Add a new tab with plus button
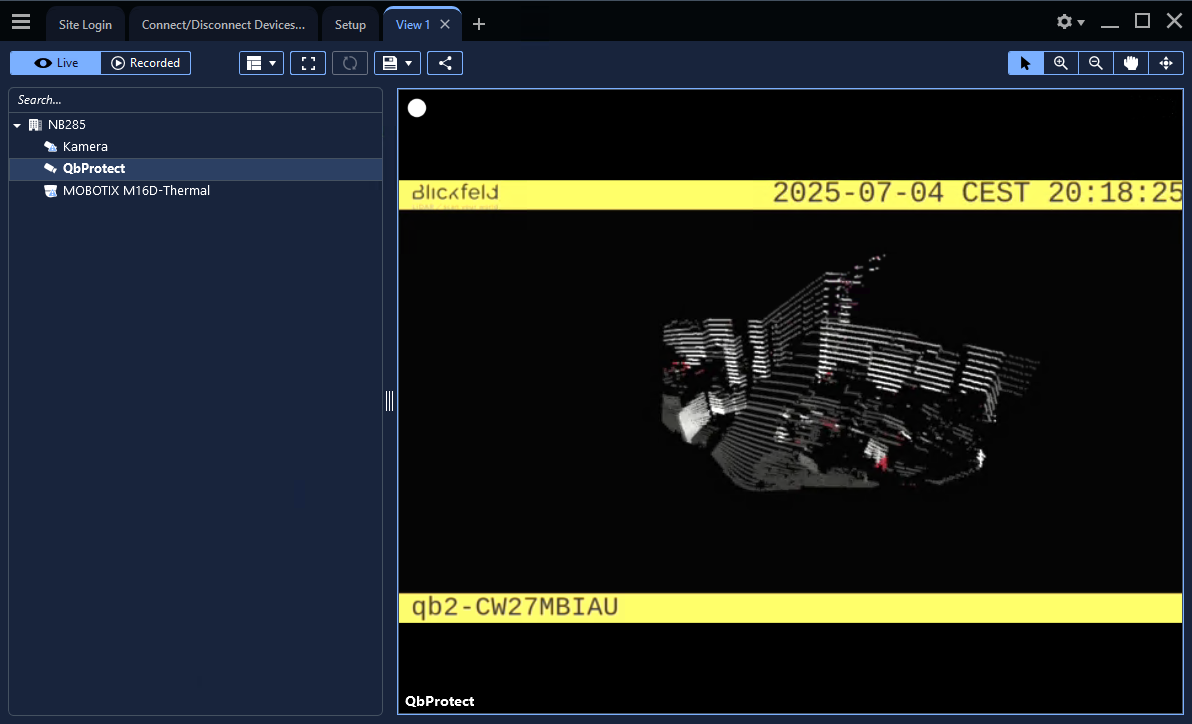Screen dimensions: 1192x724 pyautogui.click(x=479, y=24)
